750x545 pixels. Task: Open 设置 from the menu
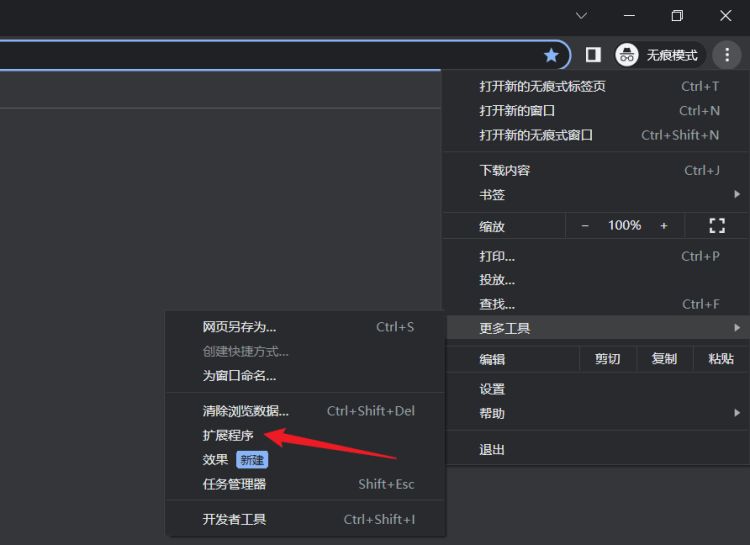[x=596, y=389]
